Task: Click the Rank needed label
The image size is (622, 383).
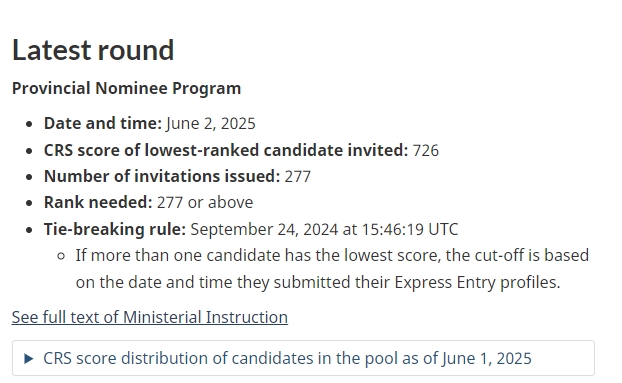Action: click(98, 203)
